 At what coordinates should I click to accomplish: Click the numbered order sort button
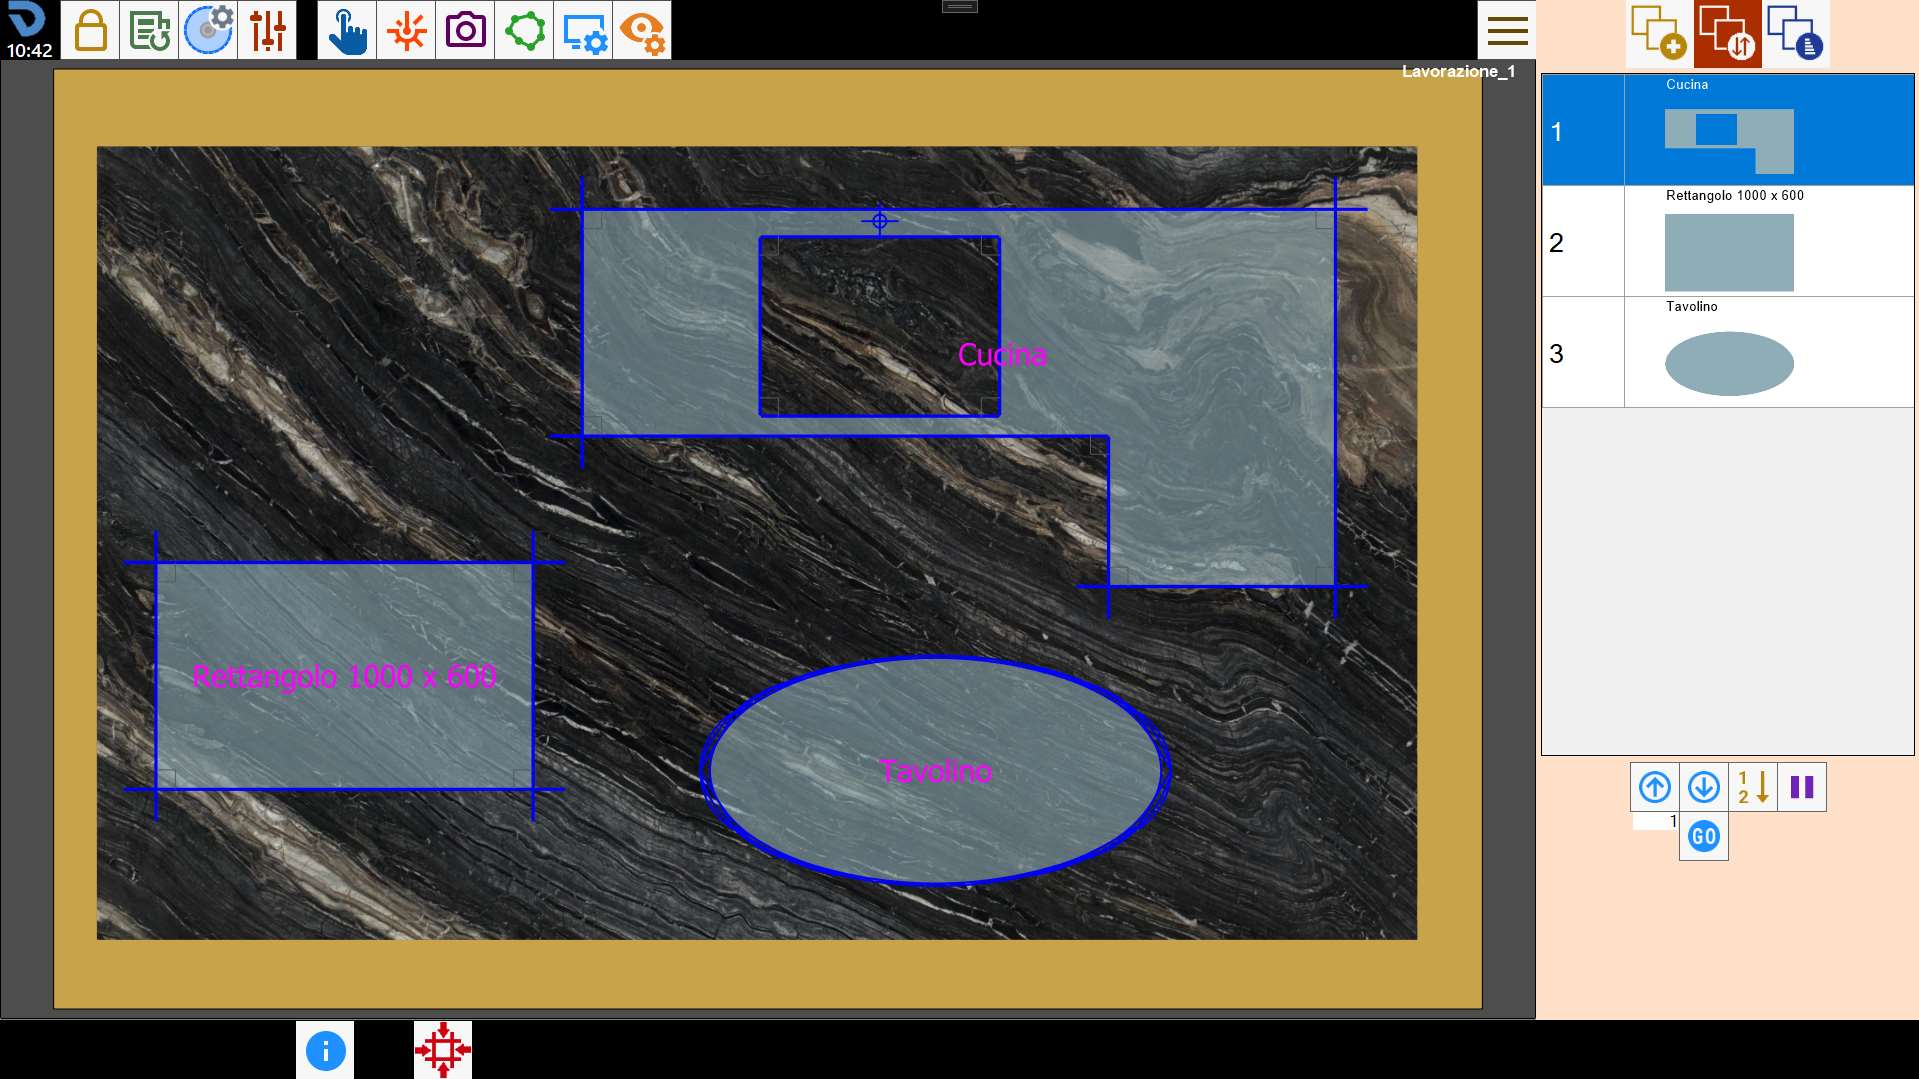click(1753, 787)
